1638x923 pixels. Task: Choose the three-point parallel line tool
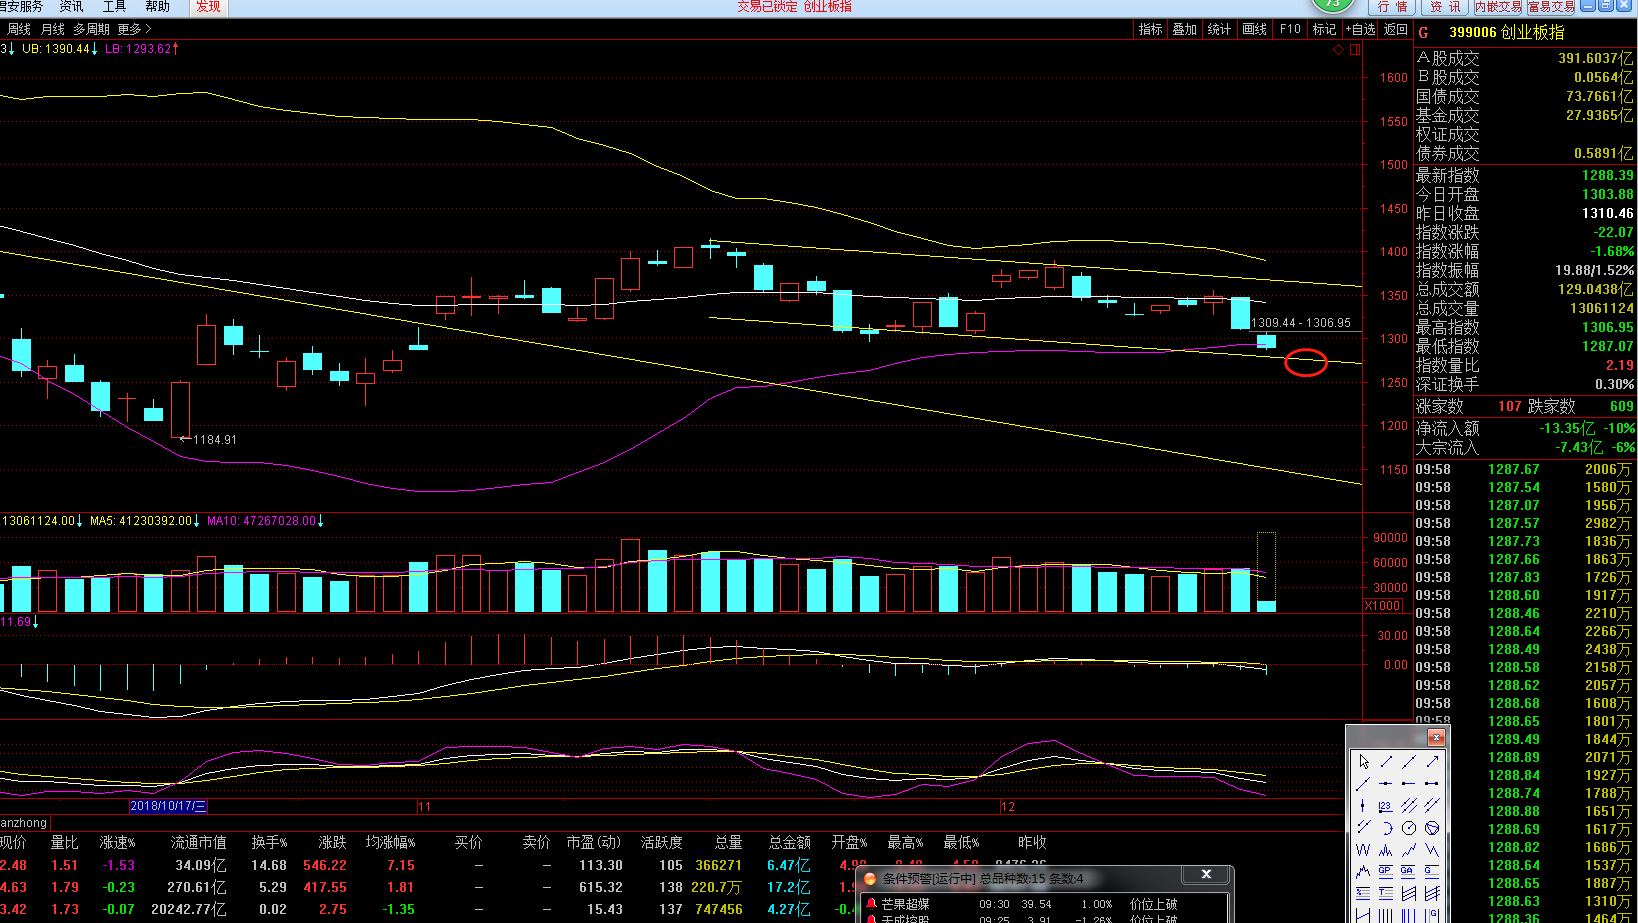(1363, 828)
